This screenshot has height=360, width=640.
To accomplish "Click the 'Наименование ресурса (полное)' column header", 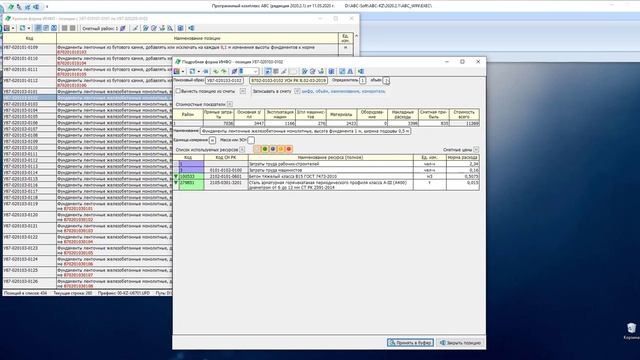I will (x=330, y=157).
